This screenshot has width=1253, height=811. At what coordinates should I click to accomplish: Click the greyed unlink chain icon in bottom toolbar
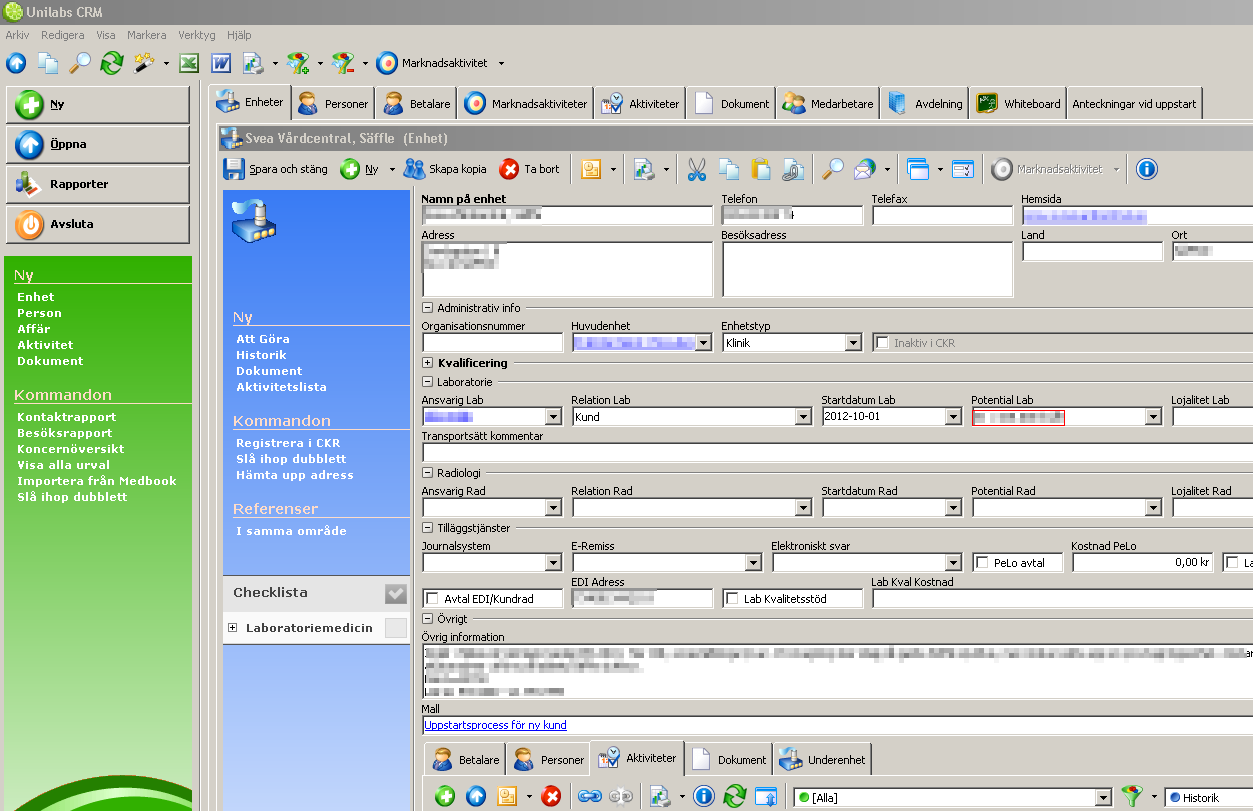(x=622, y=796)
